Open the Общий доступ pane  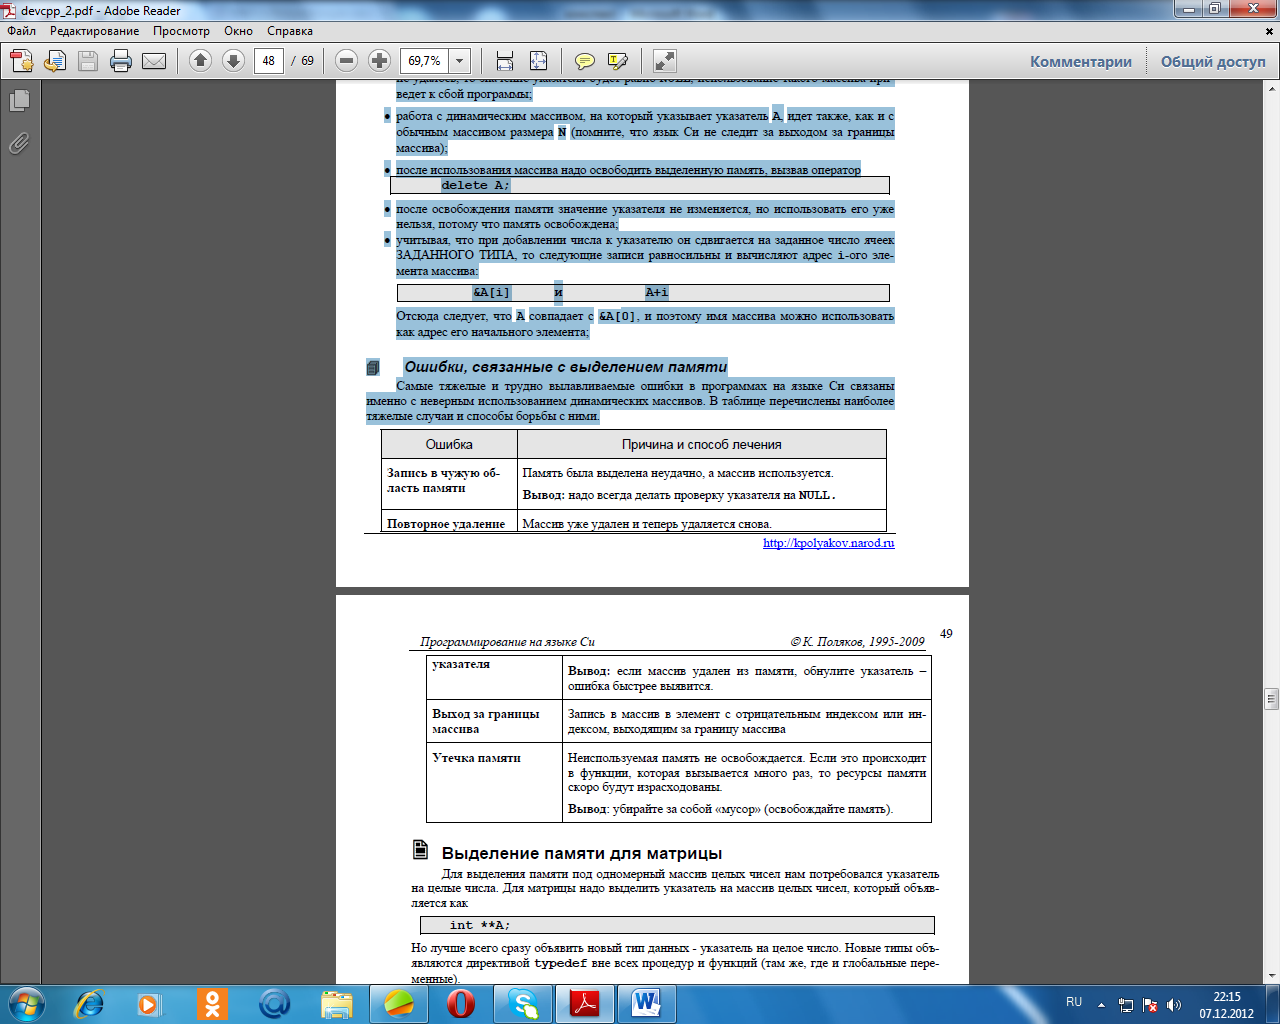(1213, 61)
